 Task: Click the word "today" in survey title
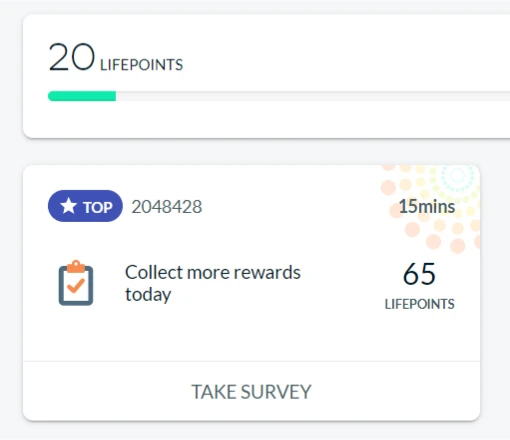148,295
